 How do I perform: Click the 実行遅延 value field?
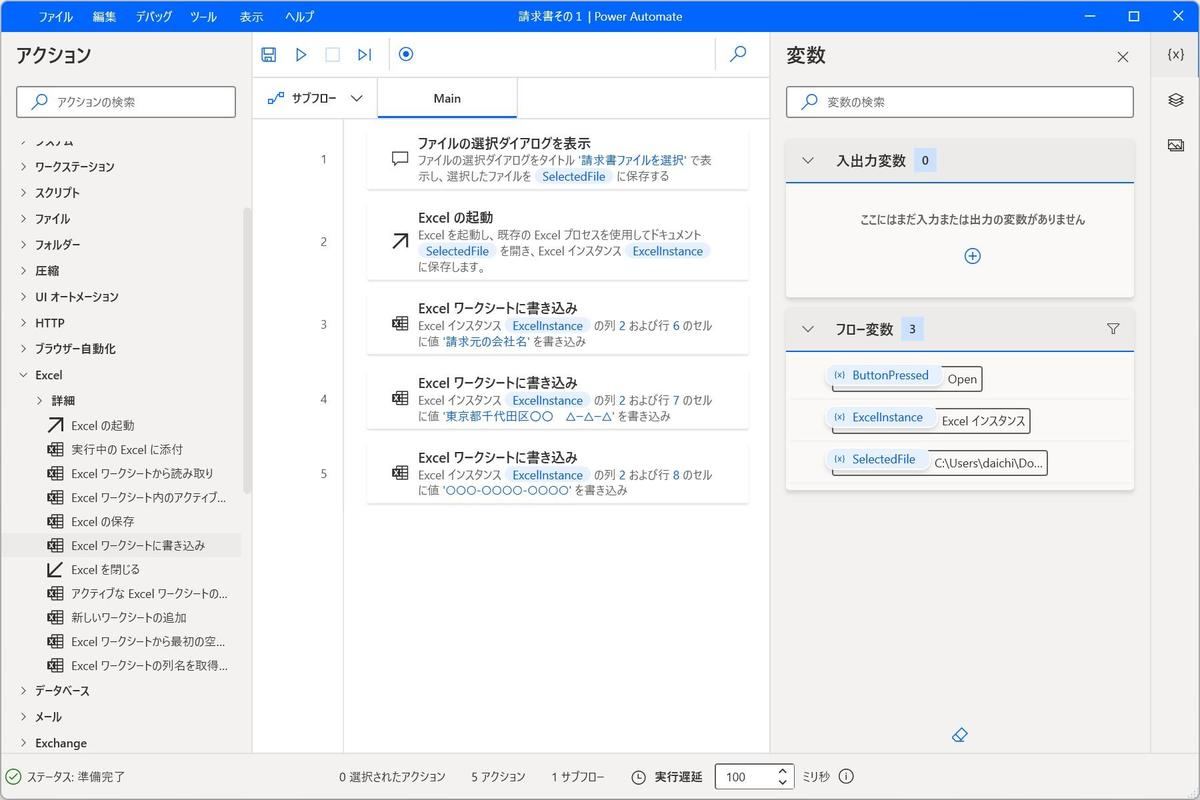click(746, 777)
